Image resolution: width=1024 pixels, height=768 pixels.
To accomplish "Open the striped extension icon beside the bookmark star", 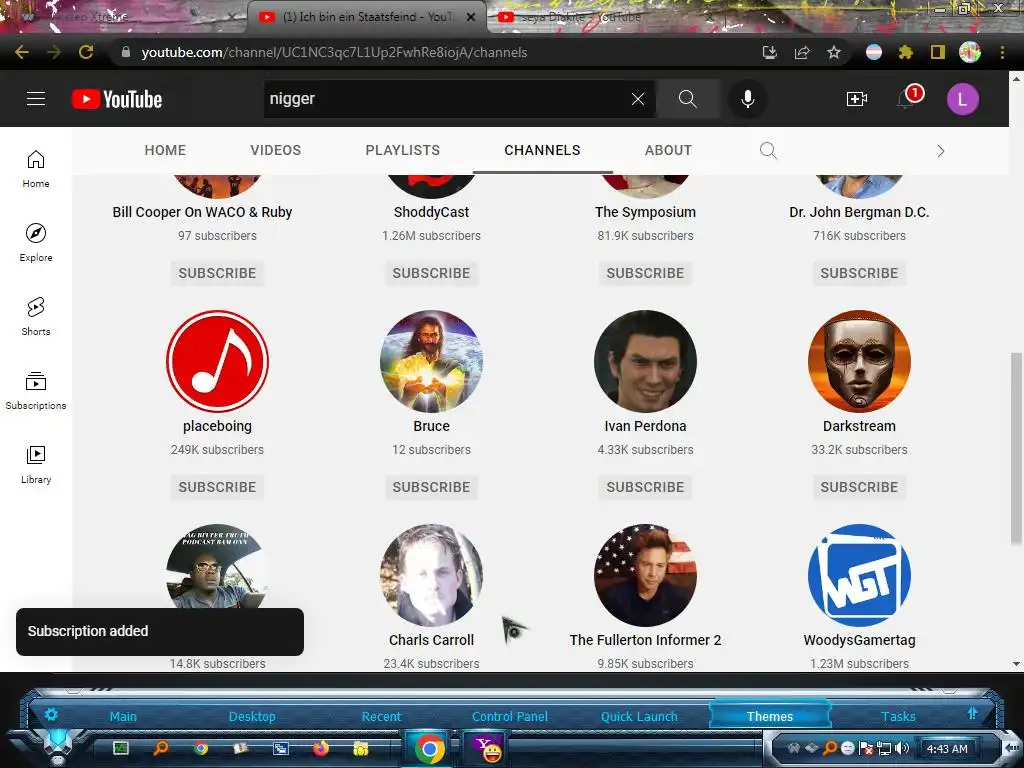I will [x=874, y=52].
